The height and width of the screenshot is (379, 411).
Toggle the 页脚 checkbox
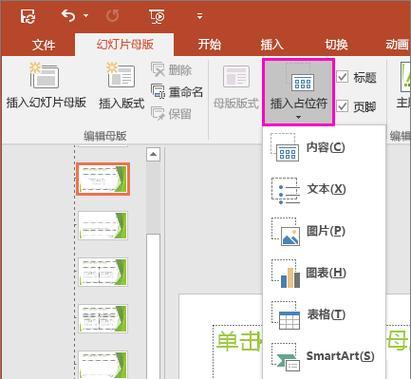(342, 106)
